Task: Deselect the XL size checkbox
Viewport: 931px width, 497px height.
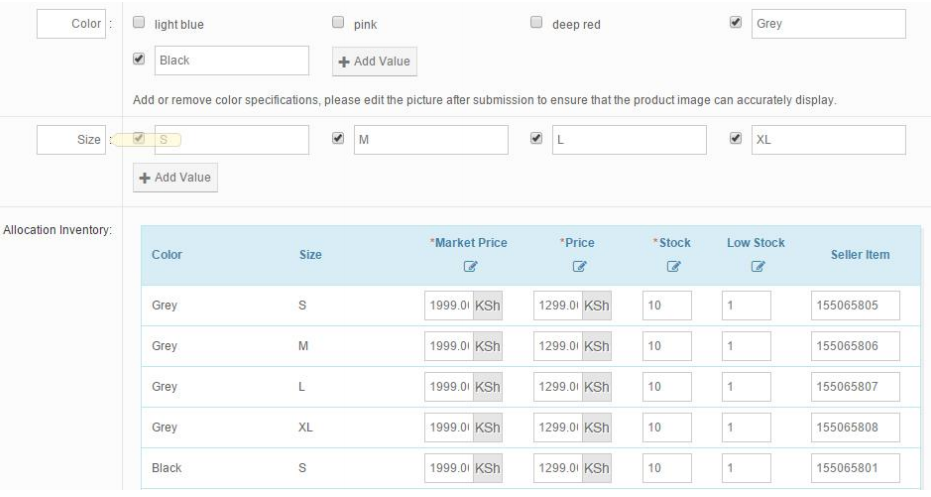Action: coord(737,138)
